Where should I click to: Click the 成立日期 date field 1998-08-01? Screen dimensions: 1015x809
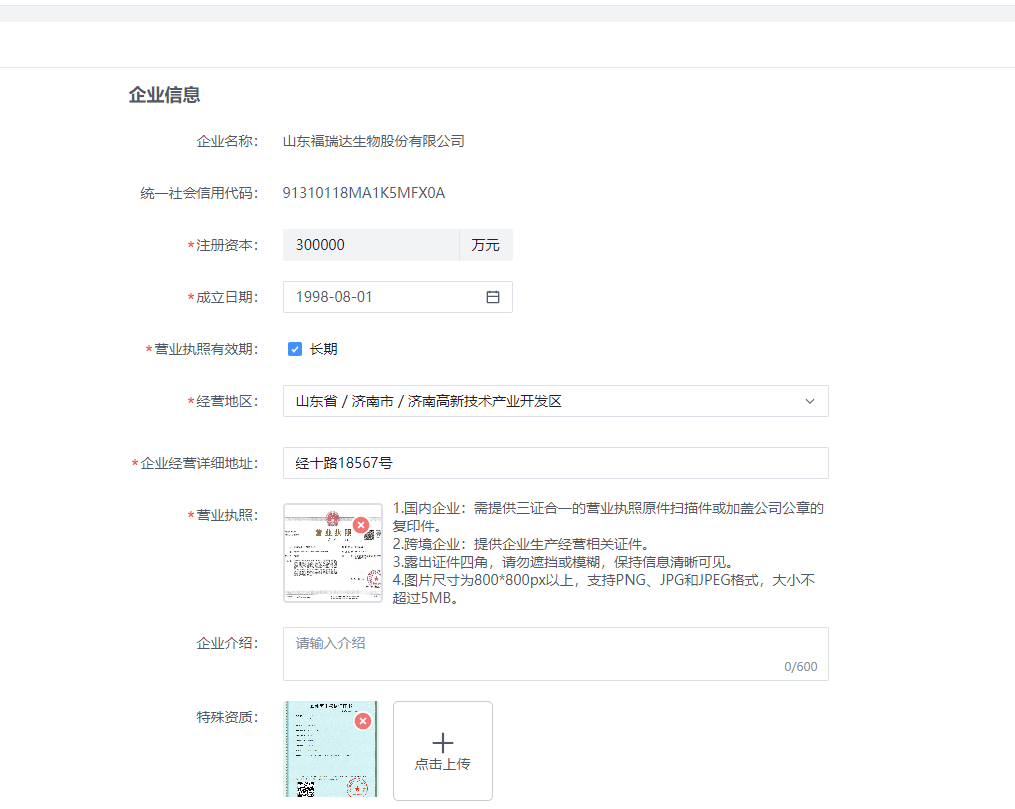tap(397, 297)
